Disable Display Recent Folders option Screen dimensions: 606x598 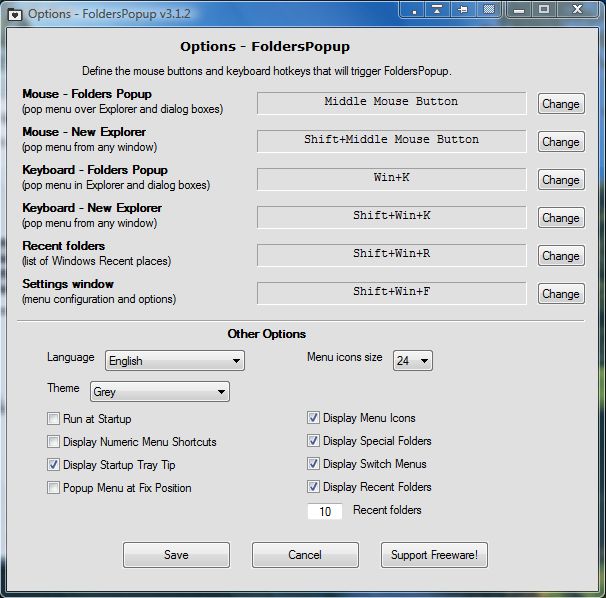coord(313,487)
